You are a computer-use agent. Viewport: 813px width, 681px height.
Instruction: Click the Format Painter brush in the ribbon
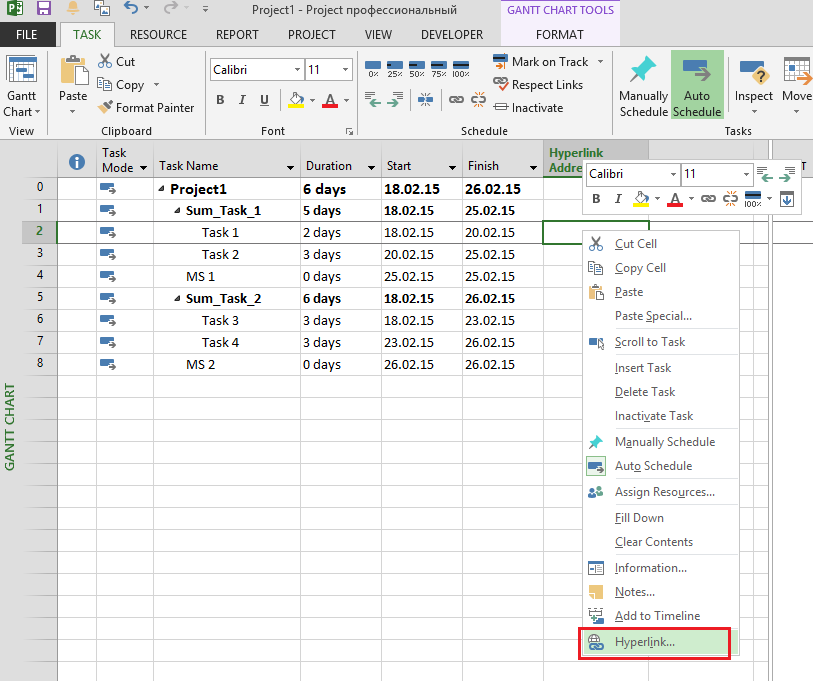[x=105, y=107]
